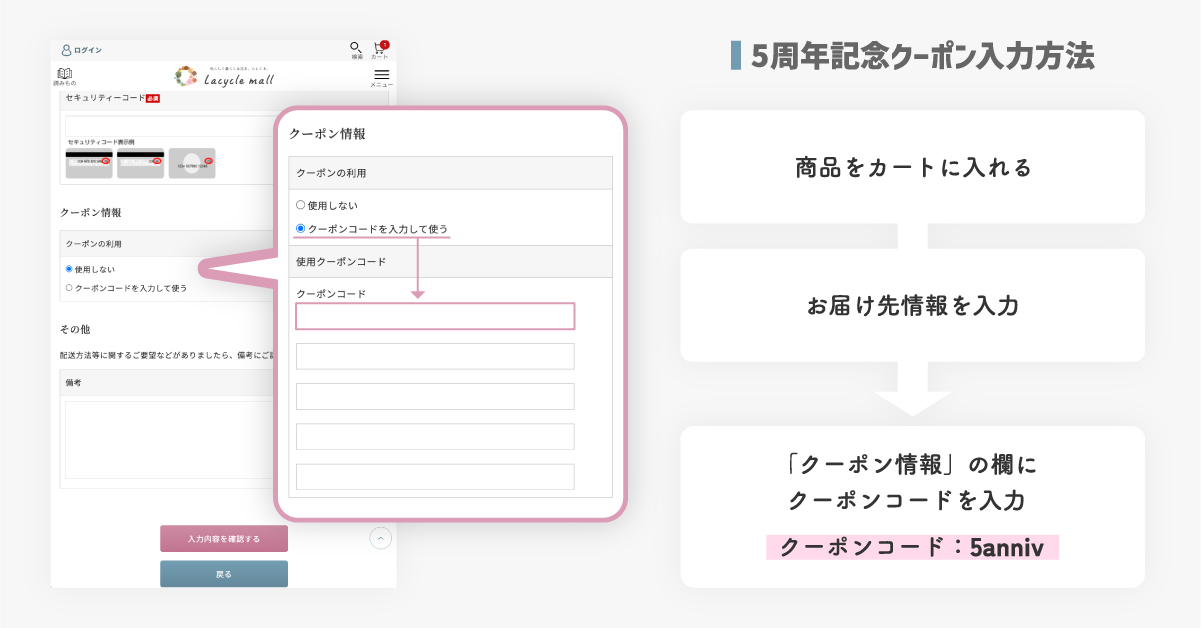Select クーポンコードを入力して使う in small form
This screenshot has width=1201, height=628.
[69, 288]
